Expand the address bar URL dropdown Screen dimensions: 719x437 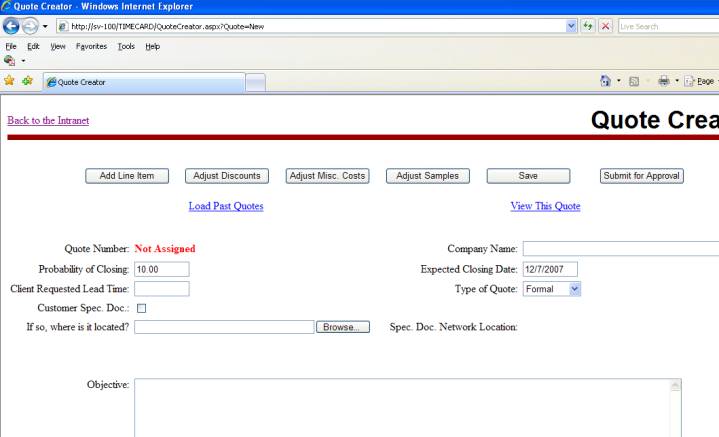(x=571, y=26)
